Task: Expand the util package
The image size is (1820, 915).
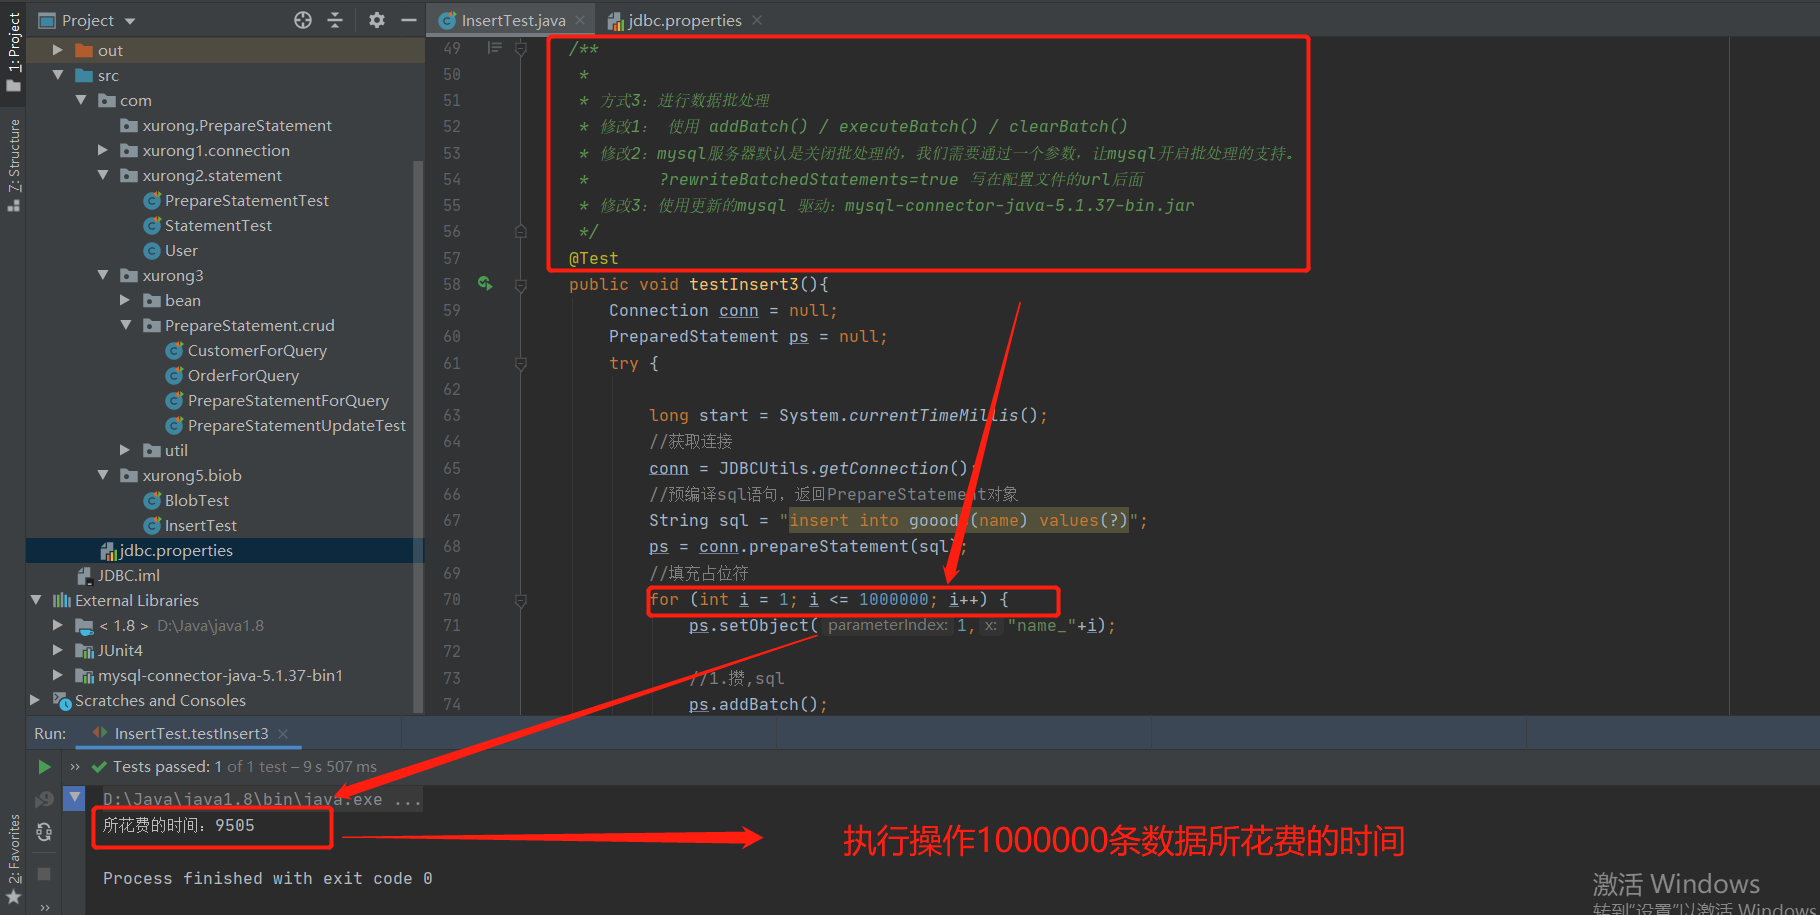Action: point(125,450)
